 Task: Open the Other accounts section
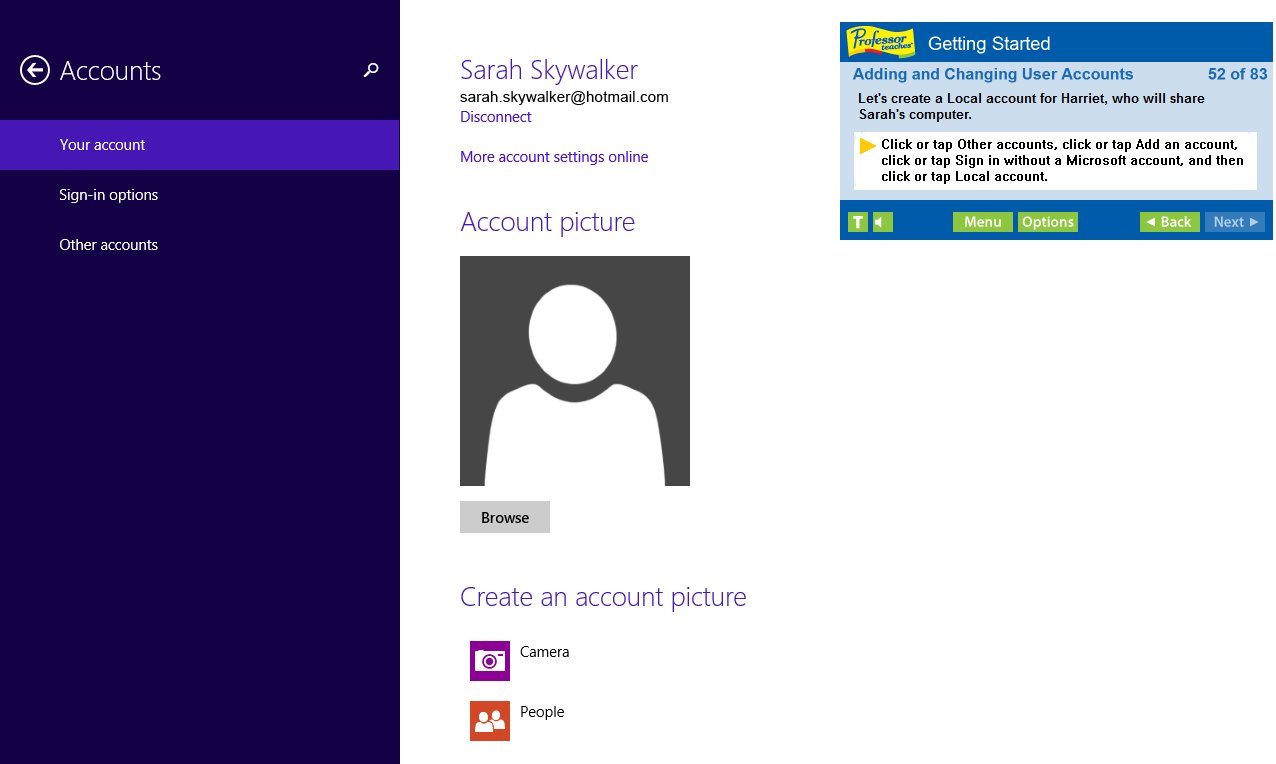[x=108, y=244]
